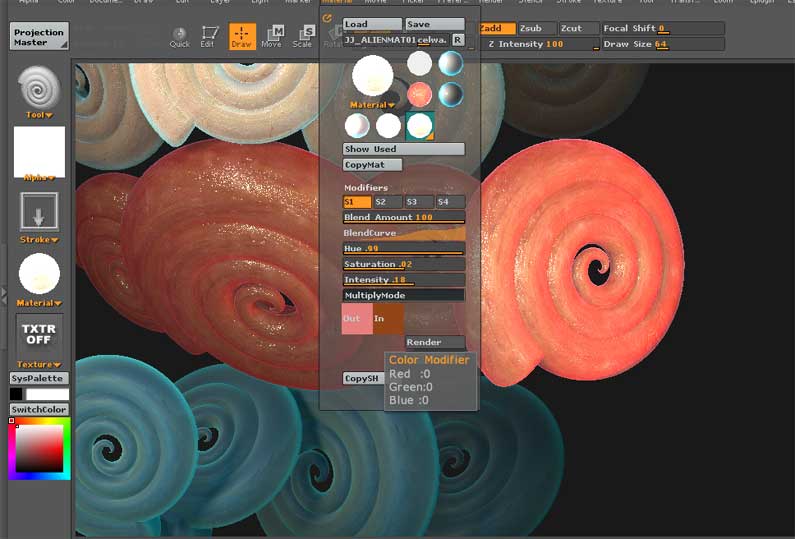This screenshot has width=795, height=539.
Task: Select the blue chrome material sphere in the top row
Action: click(x=451, y=63)
